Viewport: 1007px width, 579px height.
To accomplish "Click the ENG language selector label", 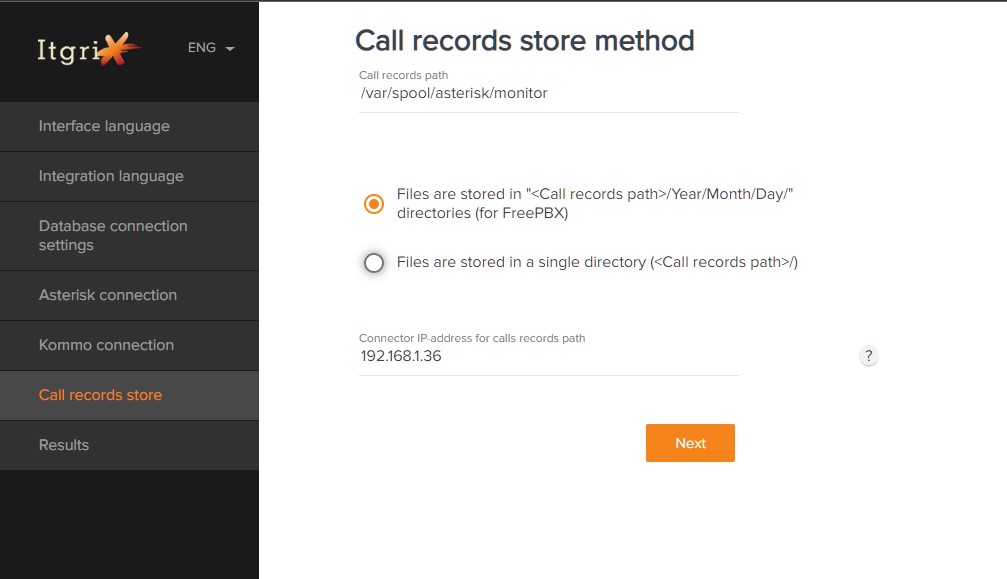I will point(202,48).
